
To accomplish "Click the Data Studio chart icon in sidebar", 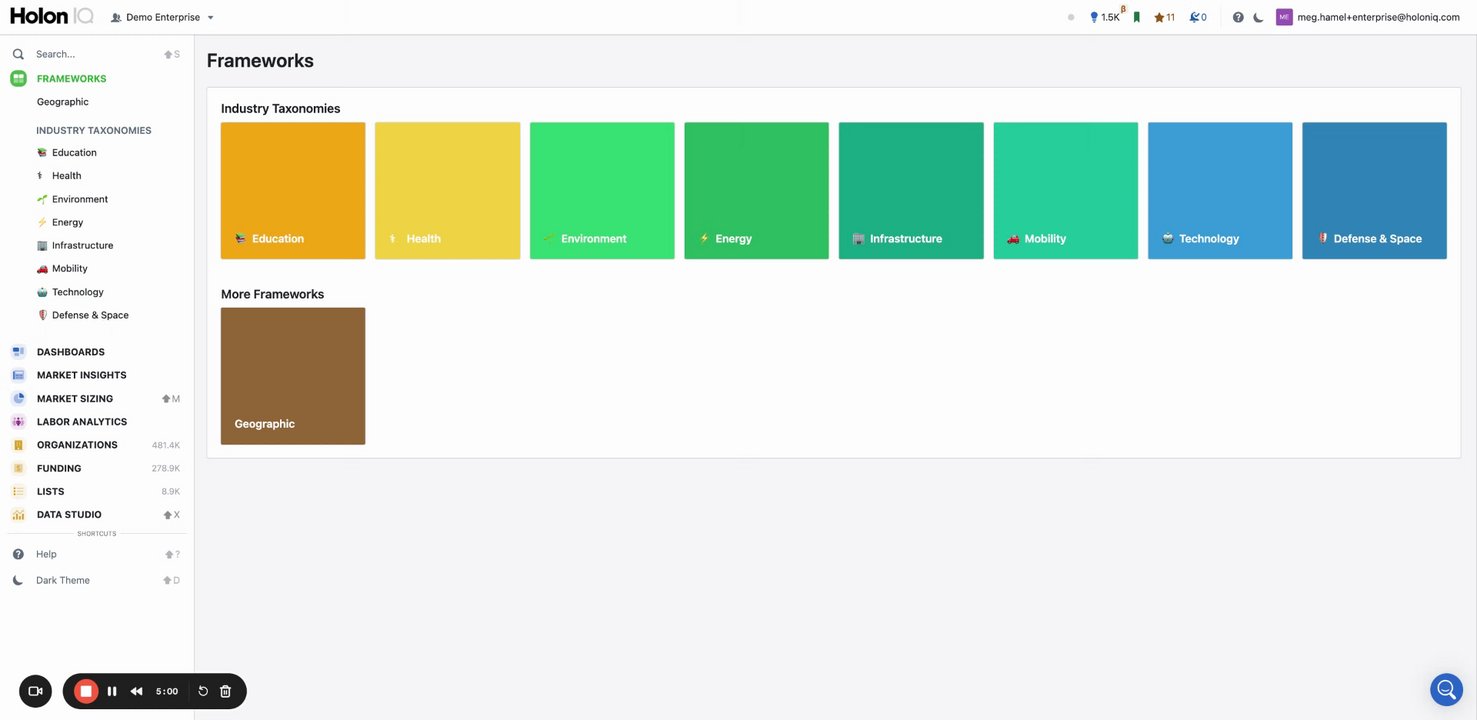I will [x=18, y=515].
